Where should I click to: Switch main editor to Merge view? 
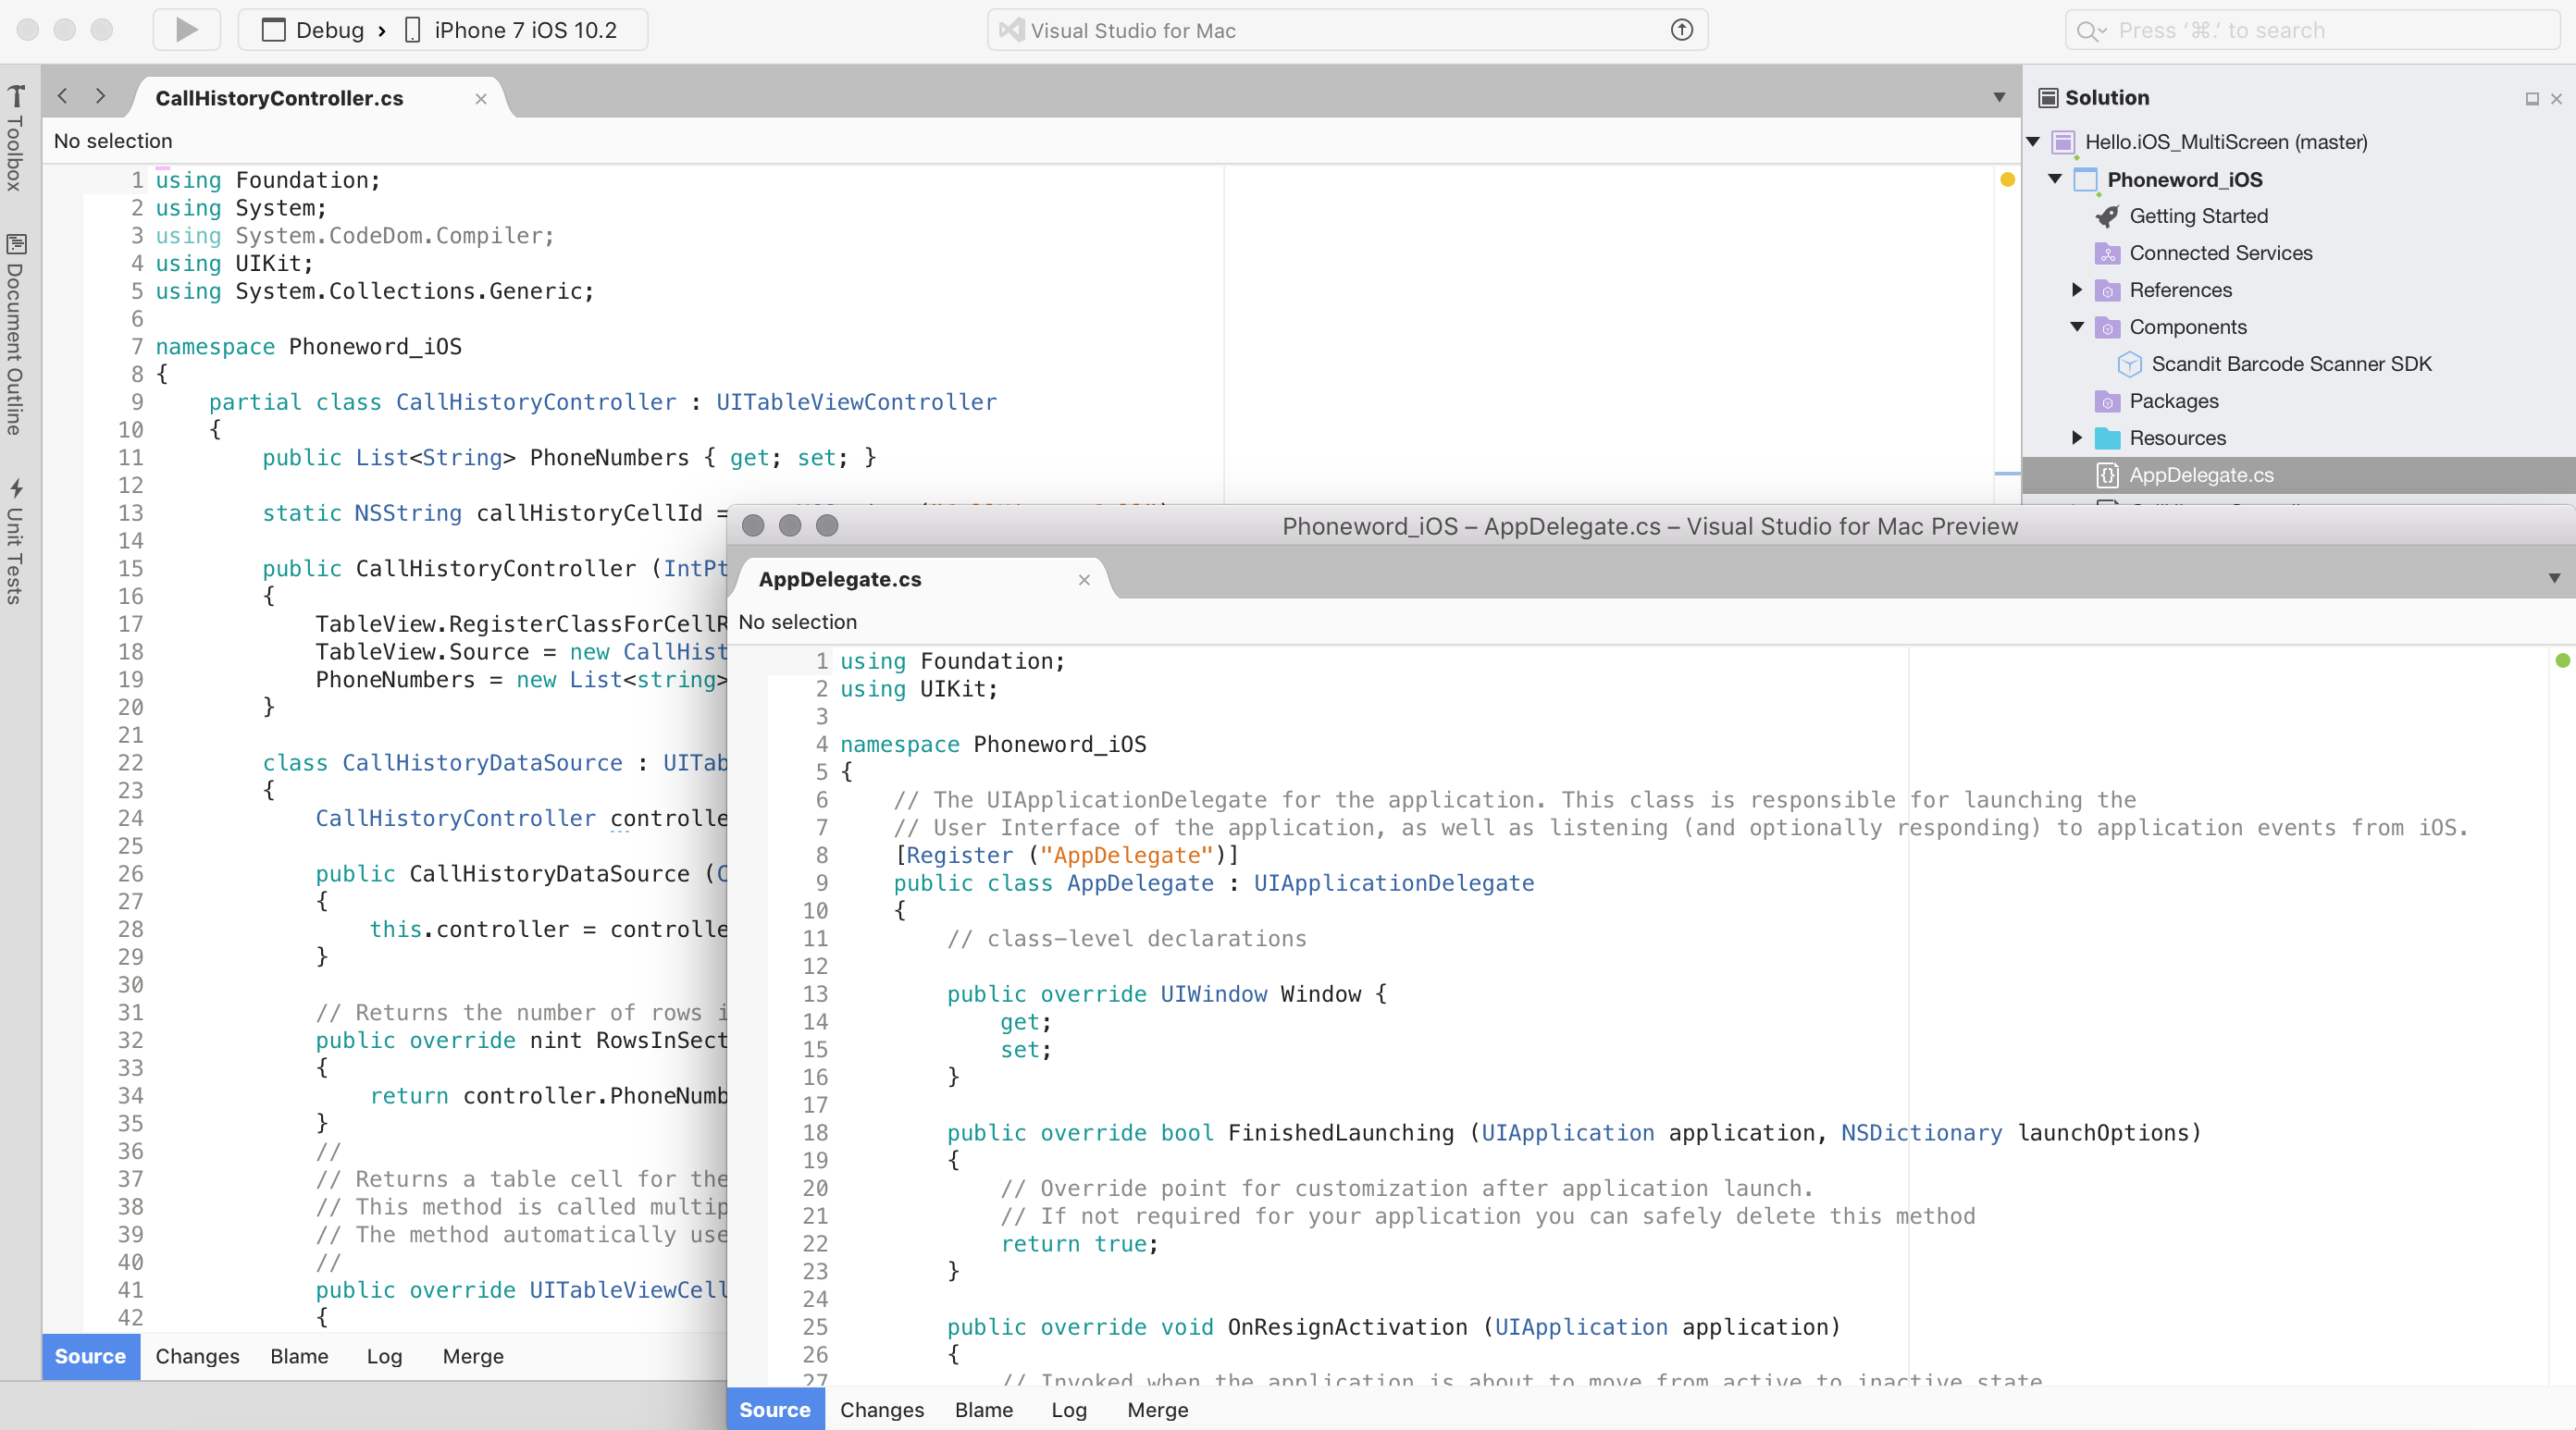tap(473, 1356)
